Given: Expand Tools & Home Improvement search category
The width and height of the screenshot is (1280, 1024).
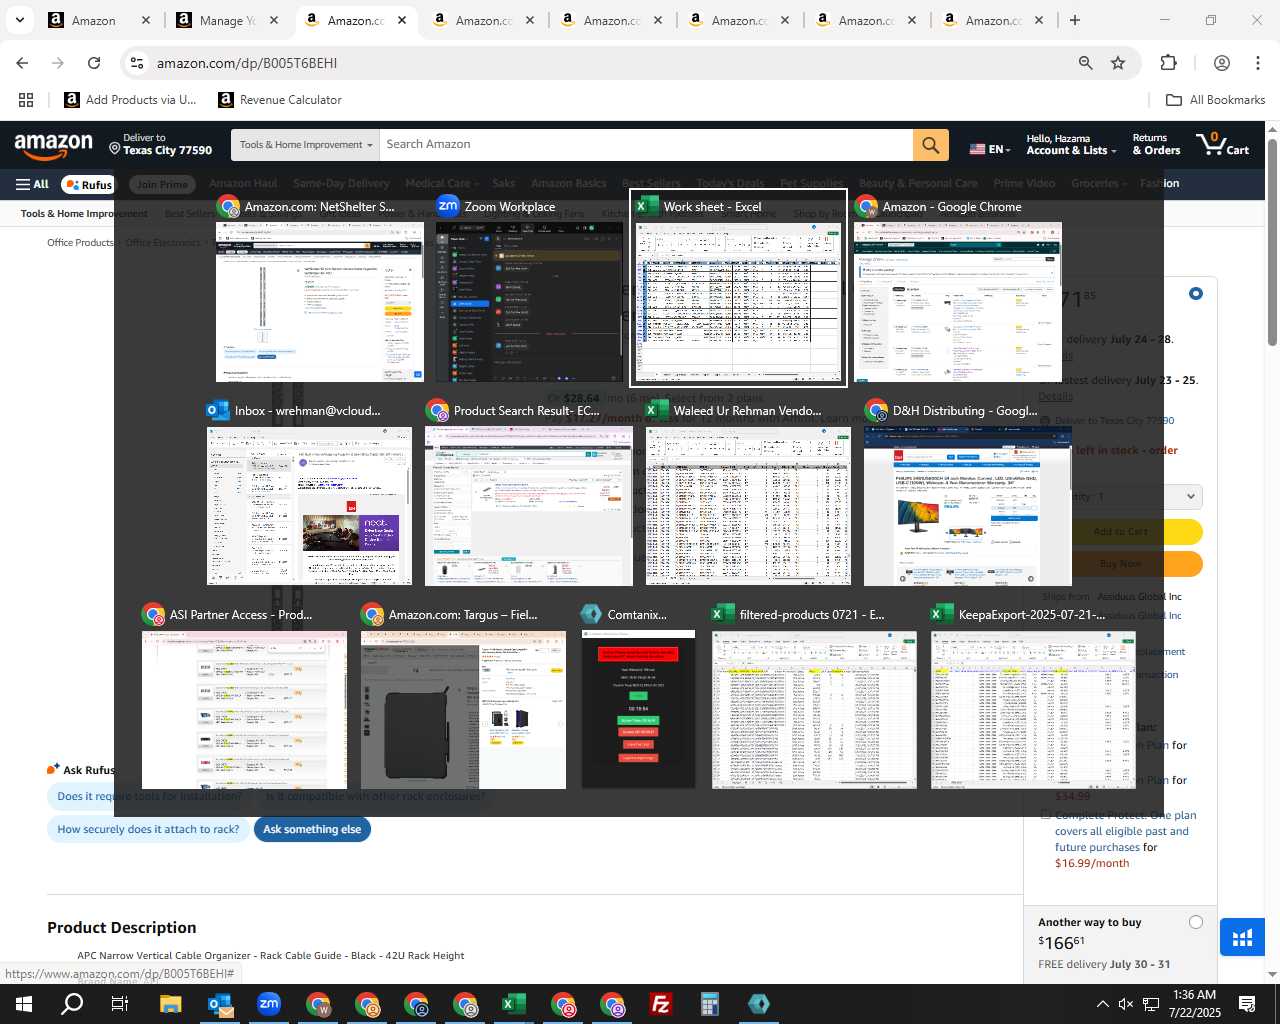Looking at the screenshot, I should pyautogui.click(x=305, y=145).
